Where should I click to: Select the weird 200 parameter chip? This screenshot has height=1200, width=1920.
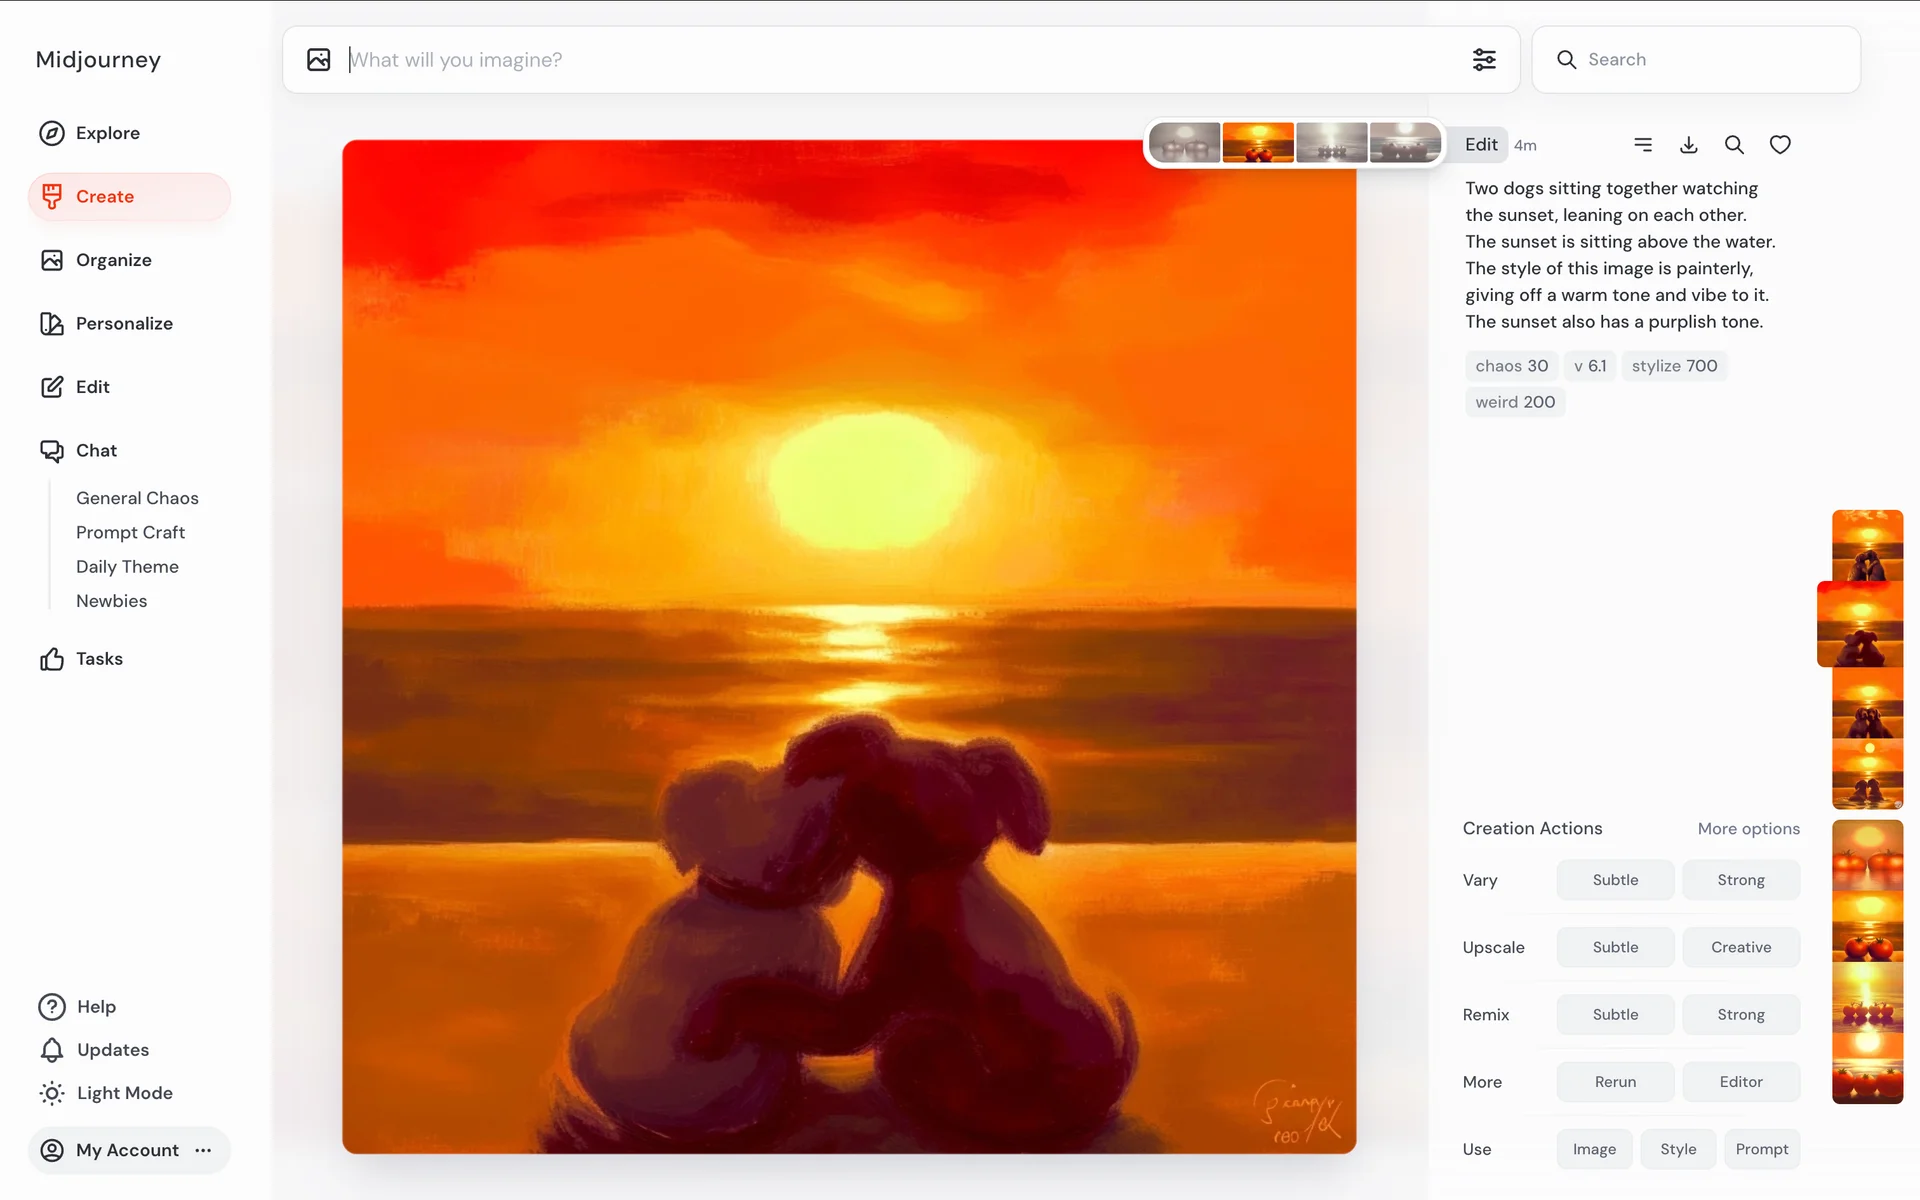[x=1514, y=402]
